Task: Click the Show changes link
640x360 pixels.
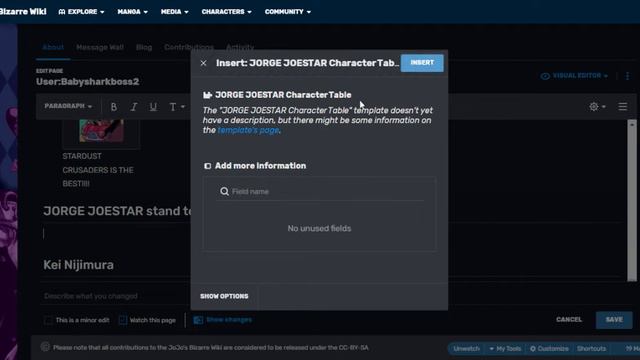Action: pos(229,320)
